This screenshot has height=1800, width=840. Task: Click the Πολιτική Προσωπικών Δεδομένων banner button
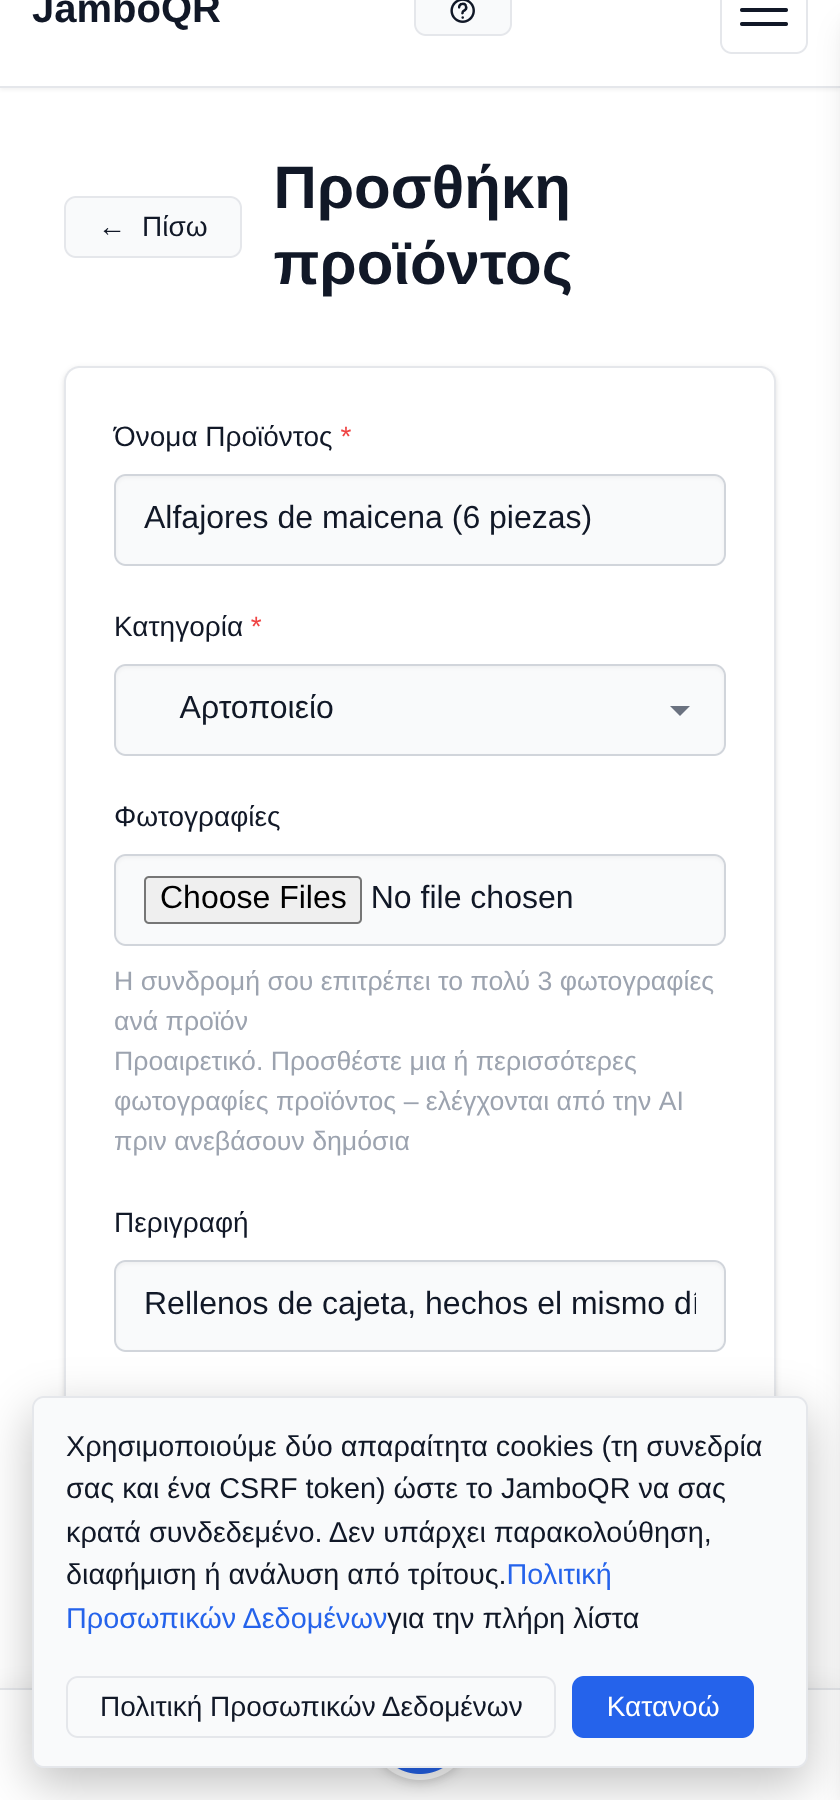(311, 1707)
